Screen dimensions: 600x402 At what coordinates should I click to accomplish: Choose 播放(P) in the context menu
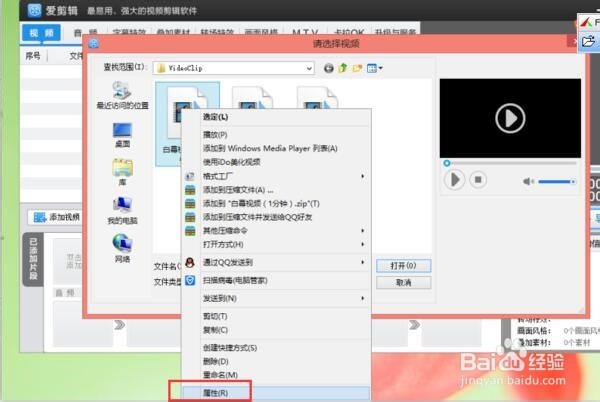276,135
